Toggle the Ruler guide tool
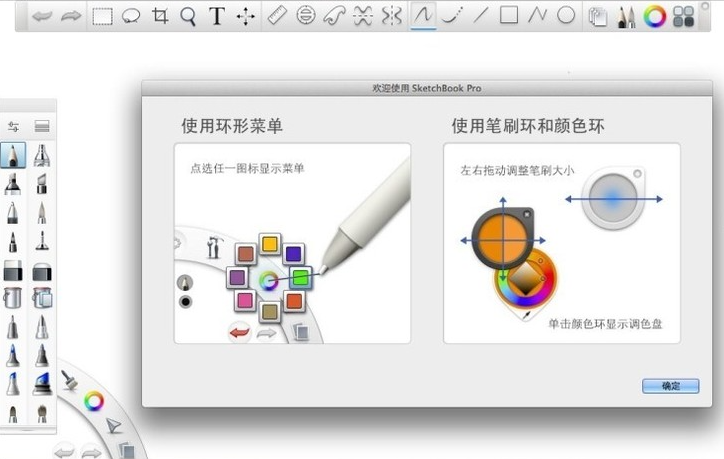The image size is (724, 459). click(x=278, y=16)
